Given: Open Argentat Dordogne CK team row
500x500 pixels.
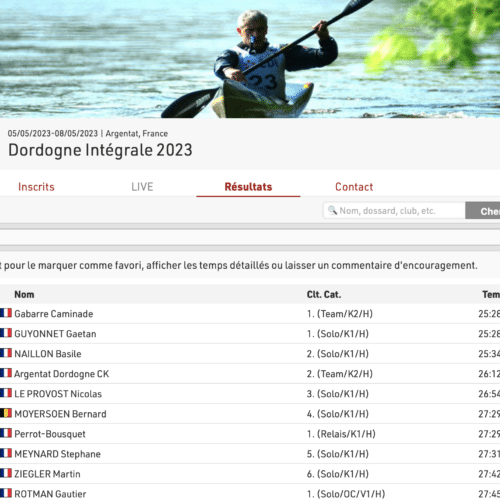Looking at the screenshot, I should [x=250, y=374].
